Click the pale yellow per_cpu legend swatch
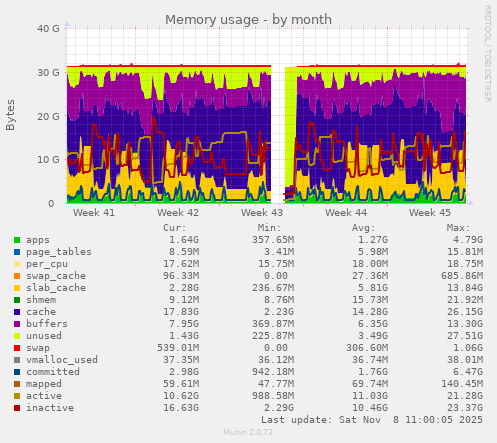This screenshot has width=497, height=443. (x=17, y=264)
